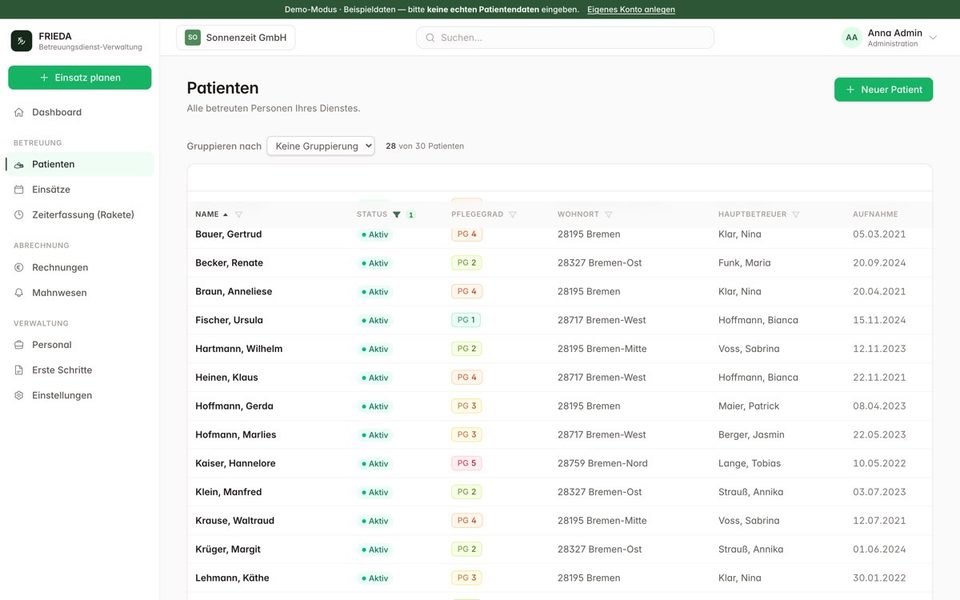Open the Dashboard house icon
960x600 pixels.
(x=19, y=112)
